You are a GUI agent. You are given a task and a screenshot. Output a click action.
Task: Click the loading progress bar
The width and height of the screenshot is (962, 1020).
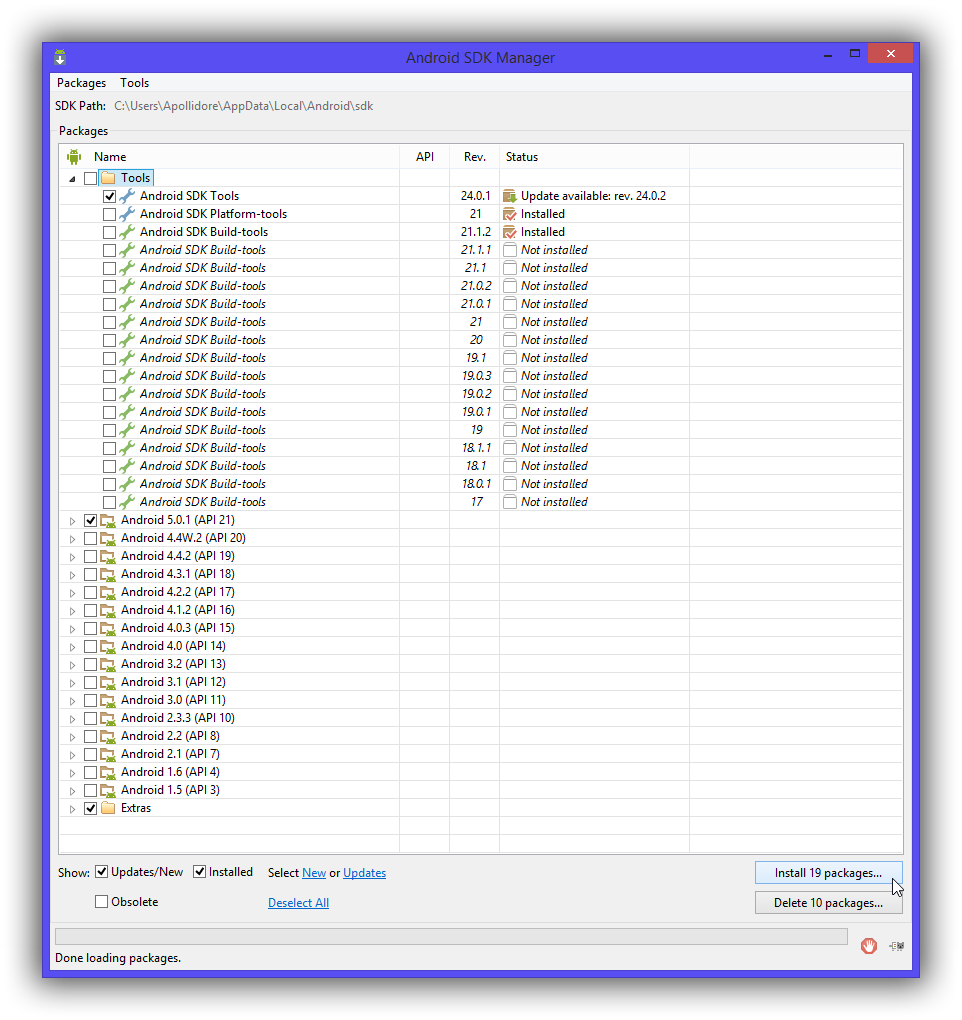[x=451, y=936]
